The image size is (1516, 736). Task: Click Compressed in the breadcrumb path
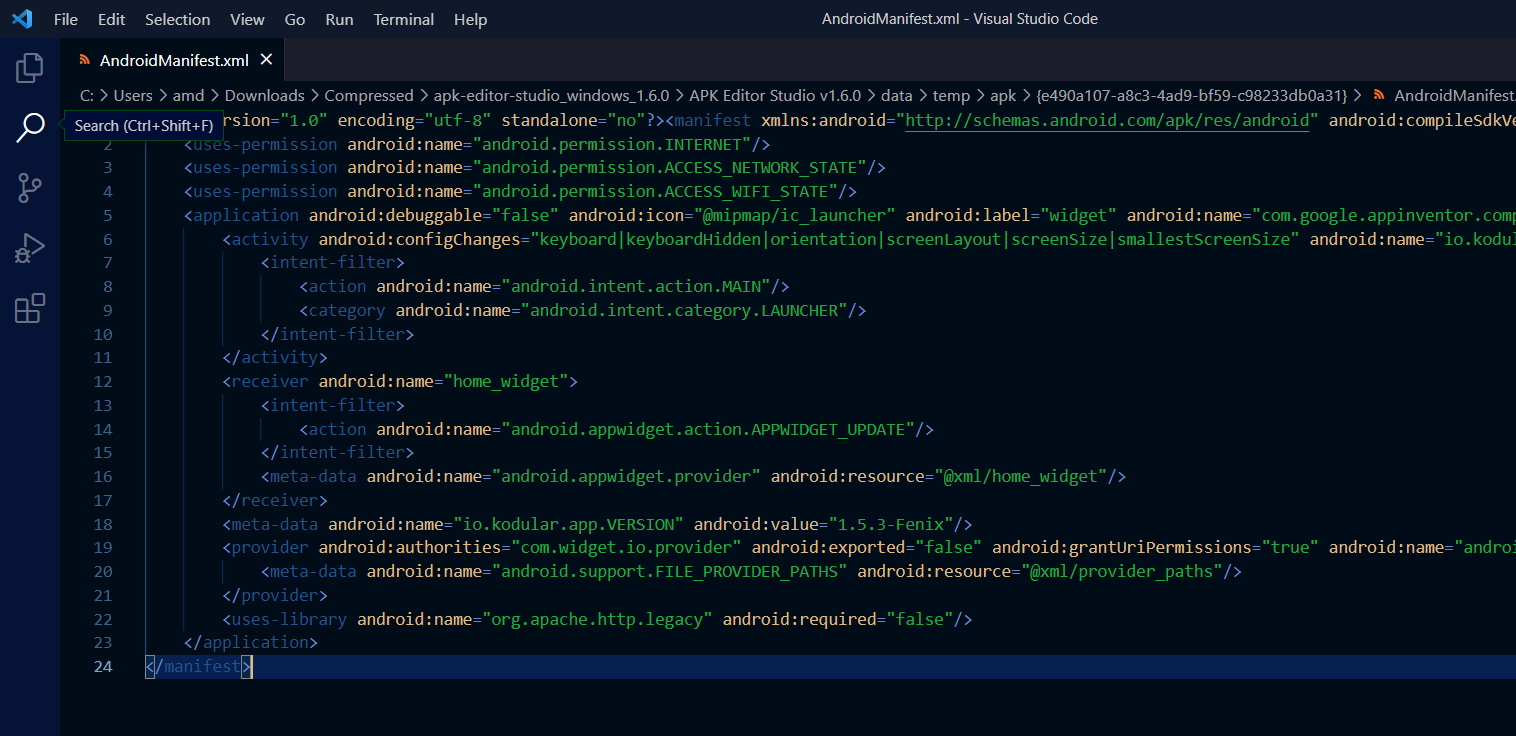coord(369,95)
